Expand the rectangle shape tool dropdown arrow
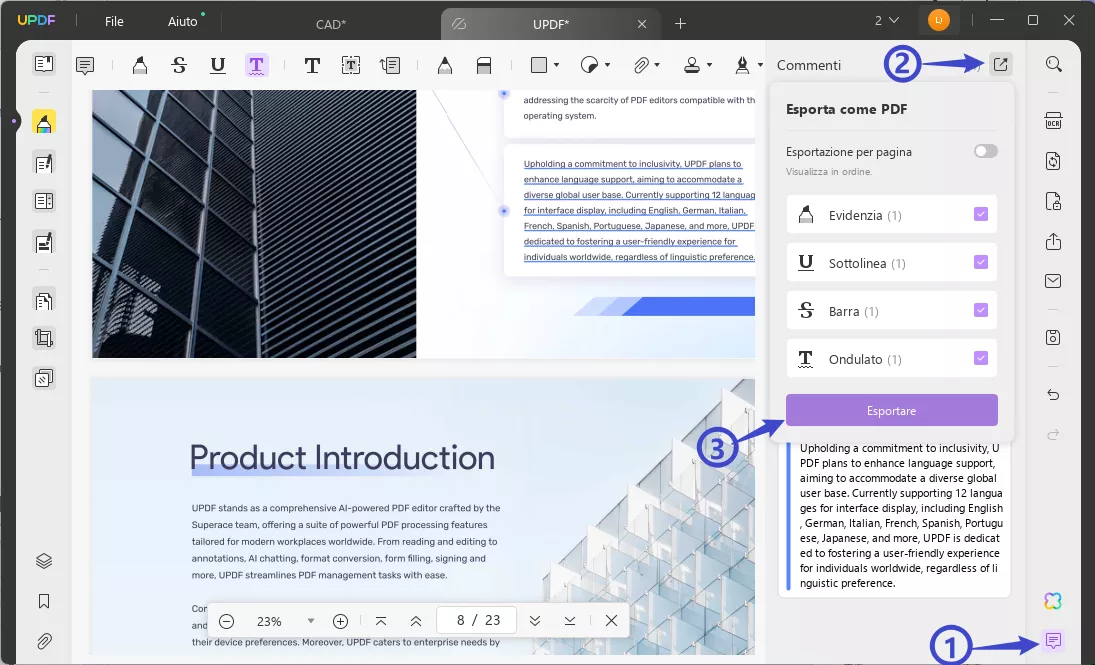This screenshot has height=665, width=1095. tap(557, 66)
